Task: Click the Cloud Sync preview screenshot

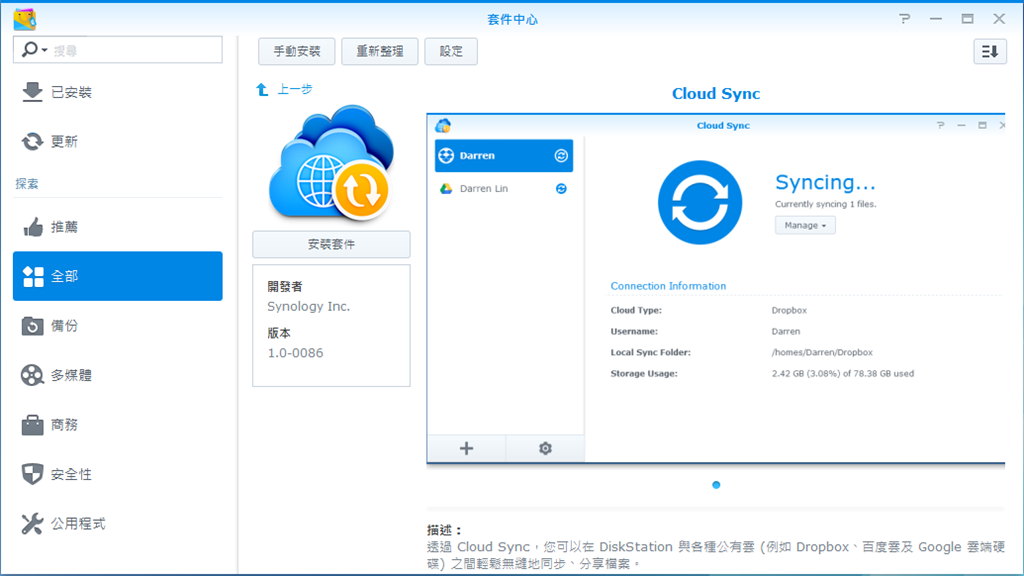Action: (x=716, y=289)
